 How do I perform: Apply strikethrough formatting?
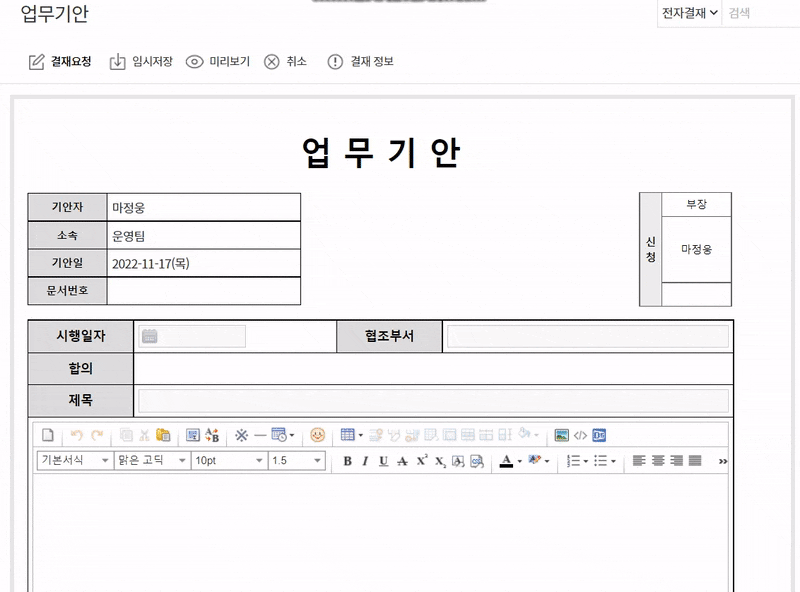click(x=402, y=460)
